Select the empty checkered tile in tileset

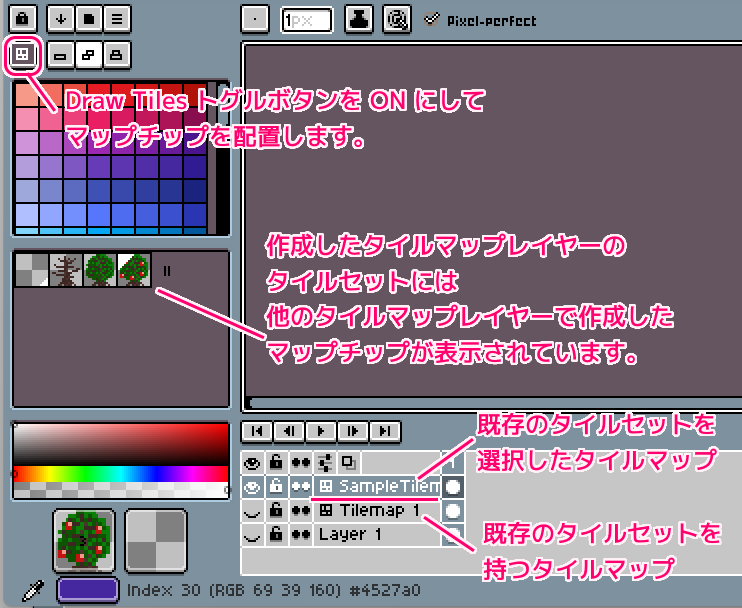click(32, 270)
